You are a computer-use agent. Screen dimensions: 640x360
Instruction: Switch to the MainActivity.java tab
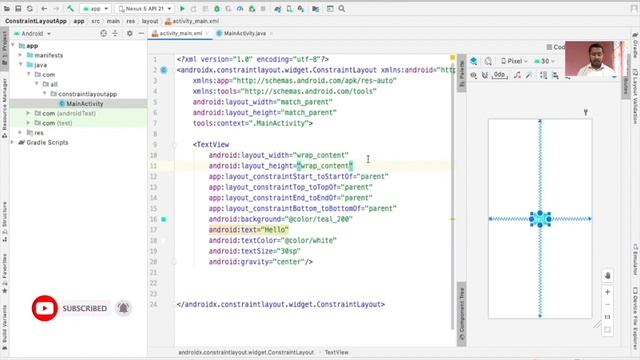(x=244, y=33)
